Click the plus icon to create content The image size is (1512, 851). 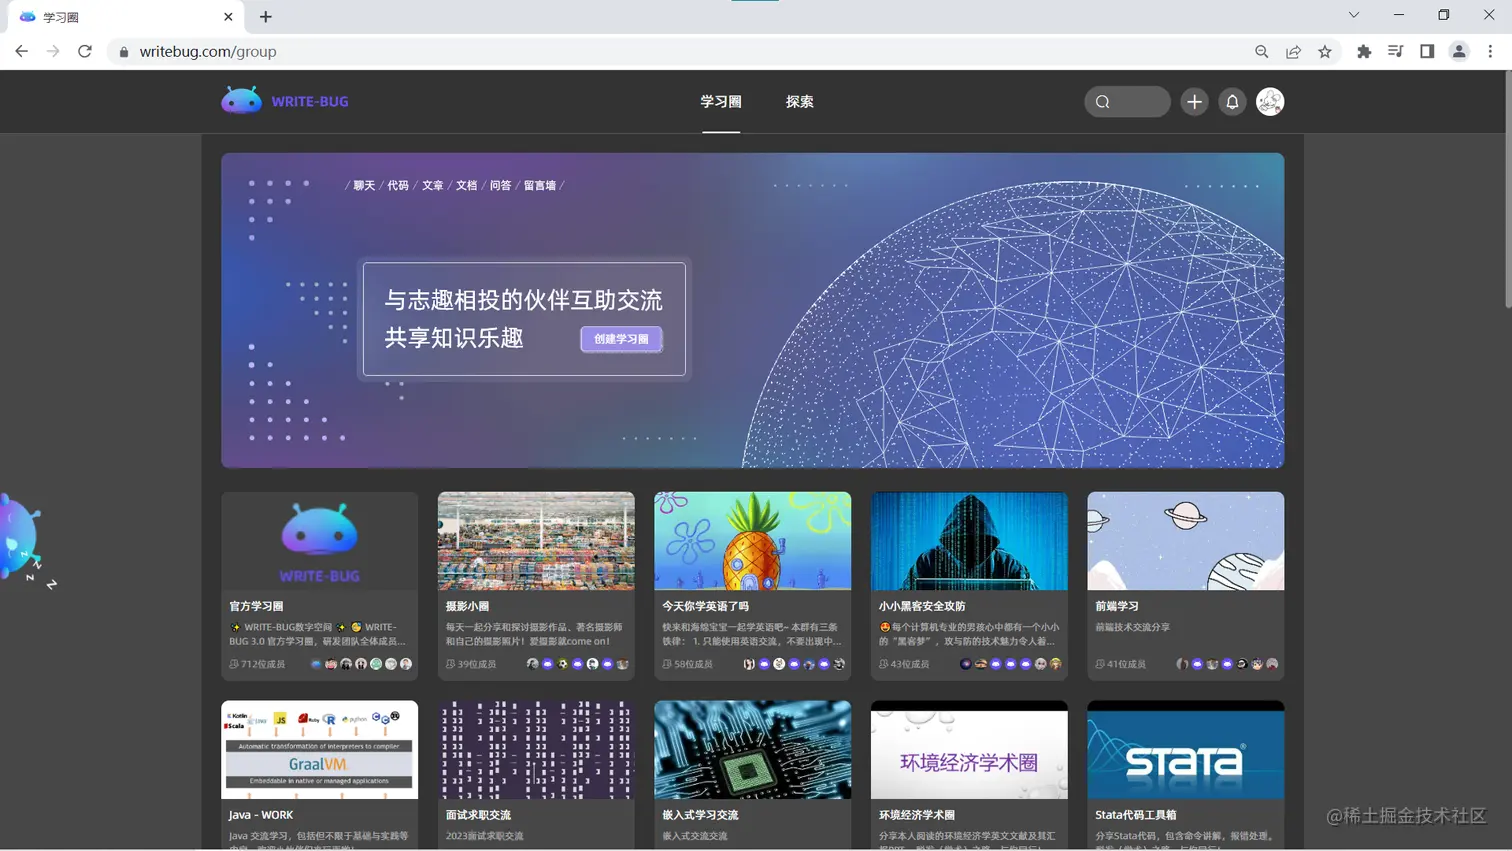point(1194,101)
